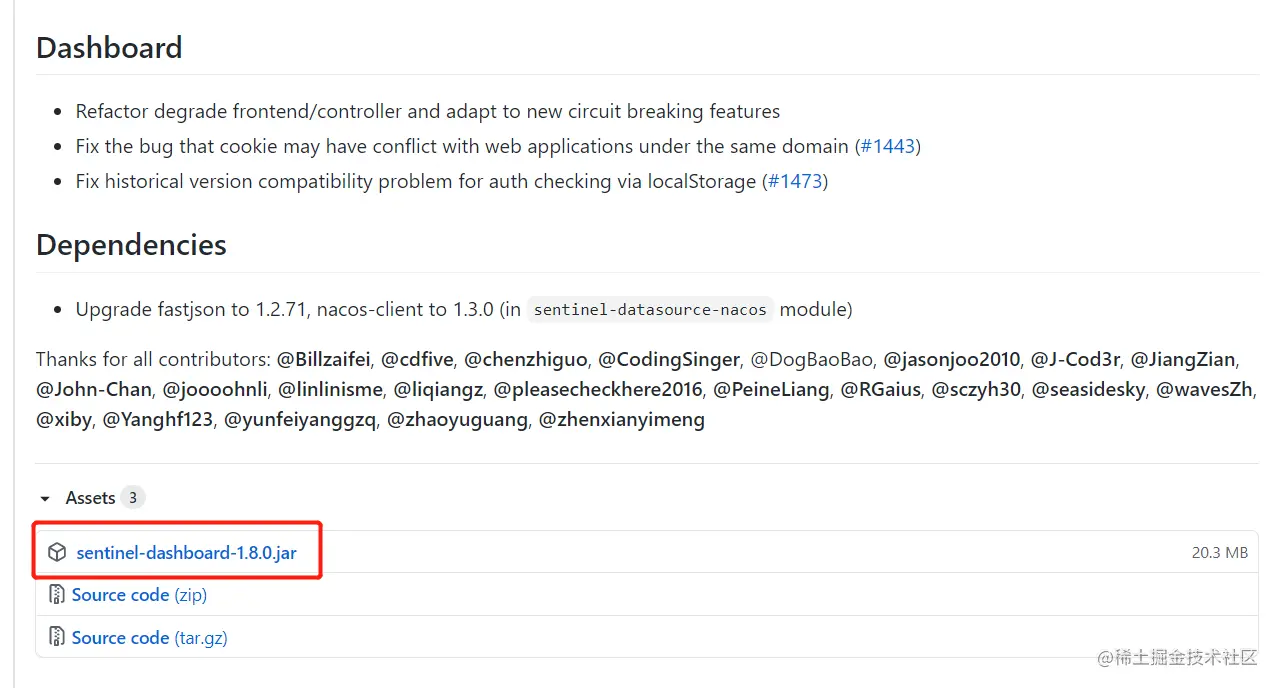Visit @cdfive user profile
The image size is (1278, 688).
417,359
